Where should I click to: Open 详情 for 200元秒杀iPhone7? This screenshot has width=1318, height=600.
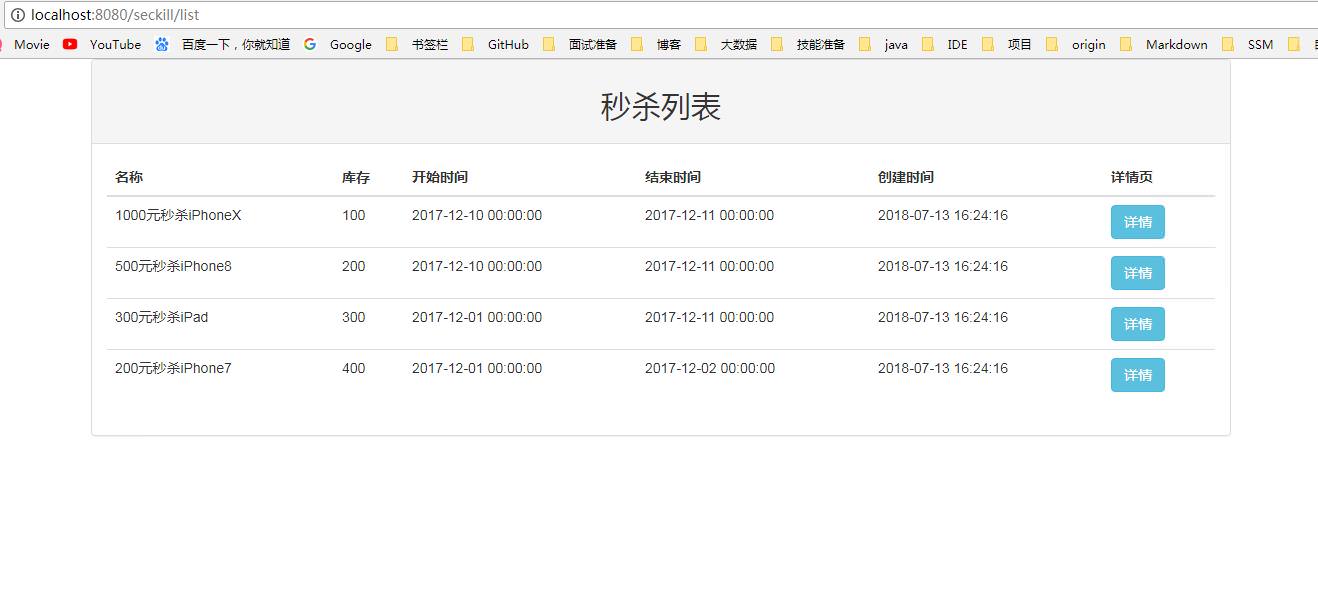(x=1138, y=375)
